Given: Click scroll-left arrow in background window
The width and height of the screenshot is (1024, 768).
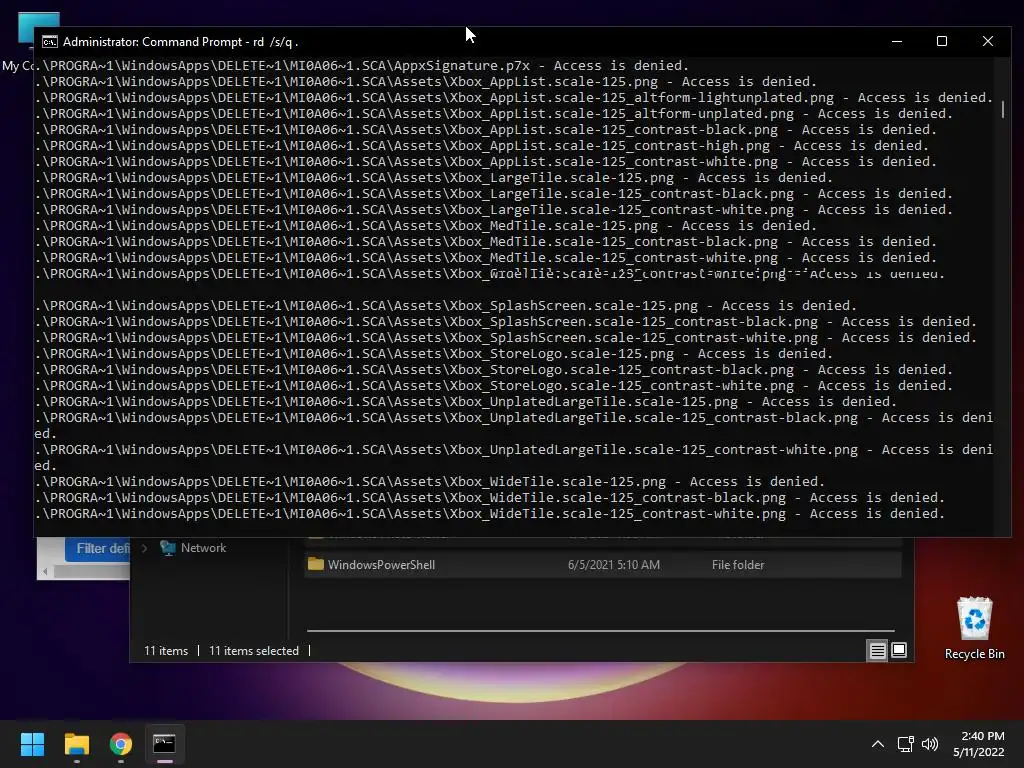Looking at the screenshot, I should (x=45, y=571).
